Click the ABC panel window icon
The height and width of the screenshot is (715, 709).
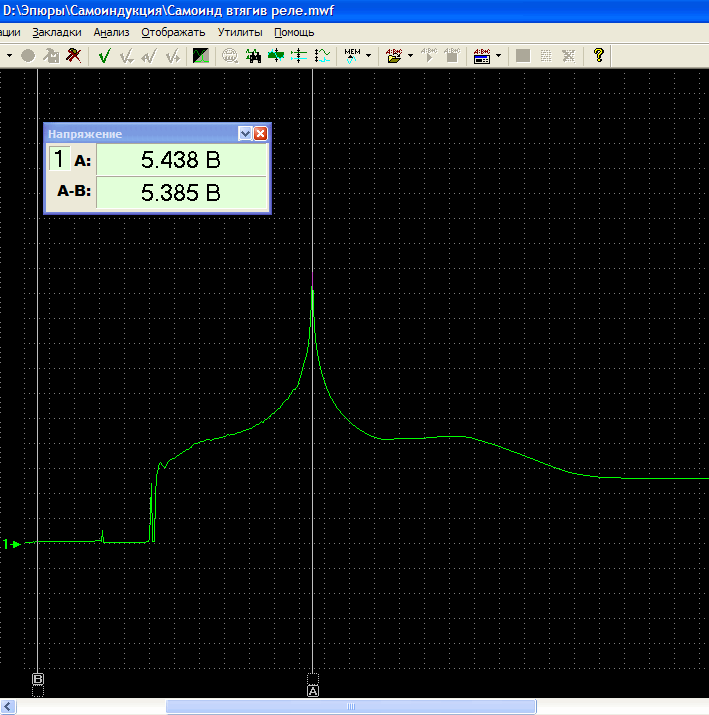(x=482, y=56)
